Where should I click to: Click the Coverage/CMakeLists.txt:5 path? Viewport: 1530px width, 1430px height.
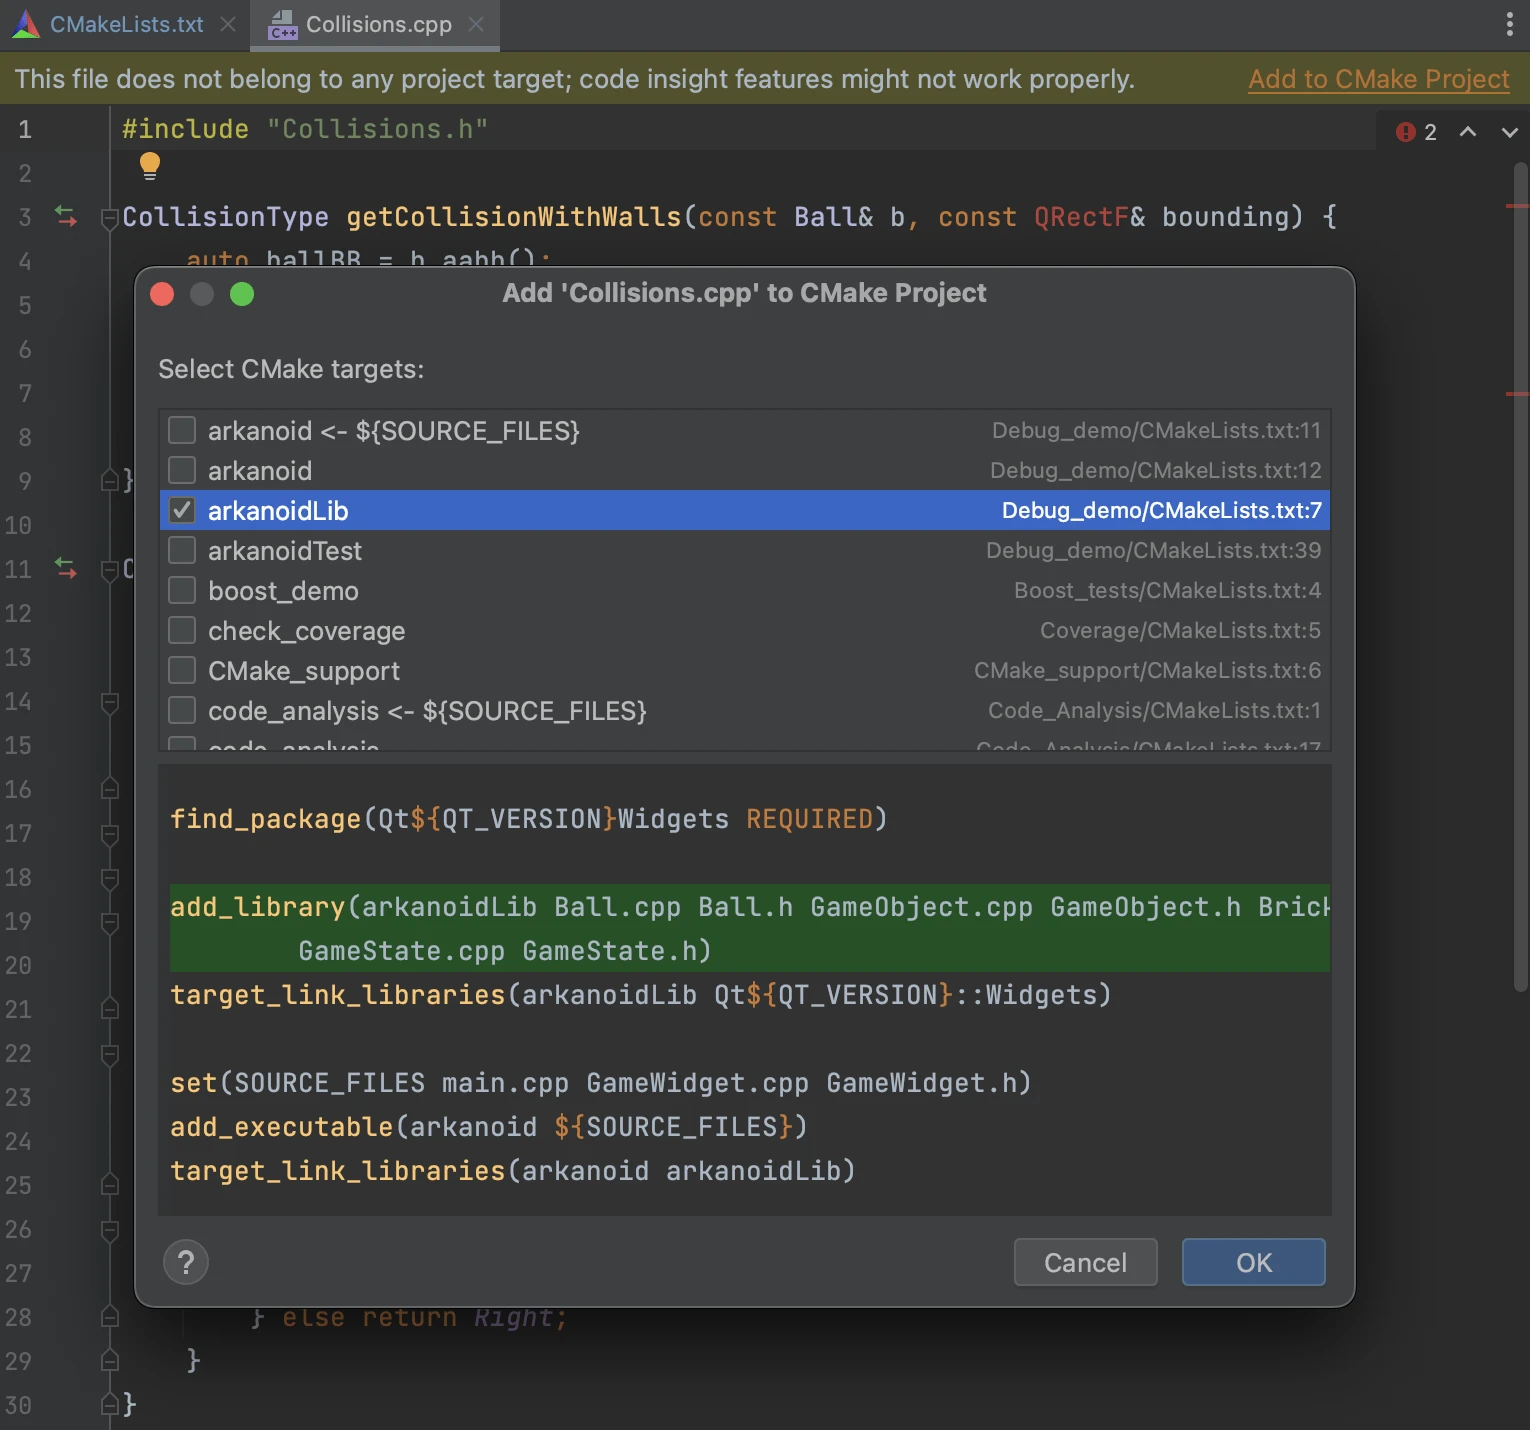tap(1180, 630)
